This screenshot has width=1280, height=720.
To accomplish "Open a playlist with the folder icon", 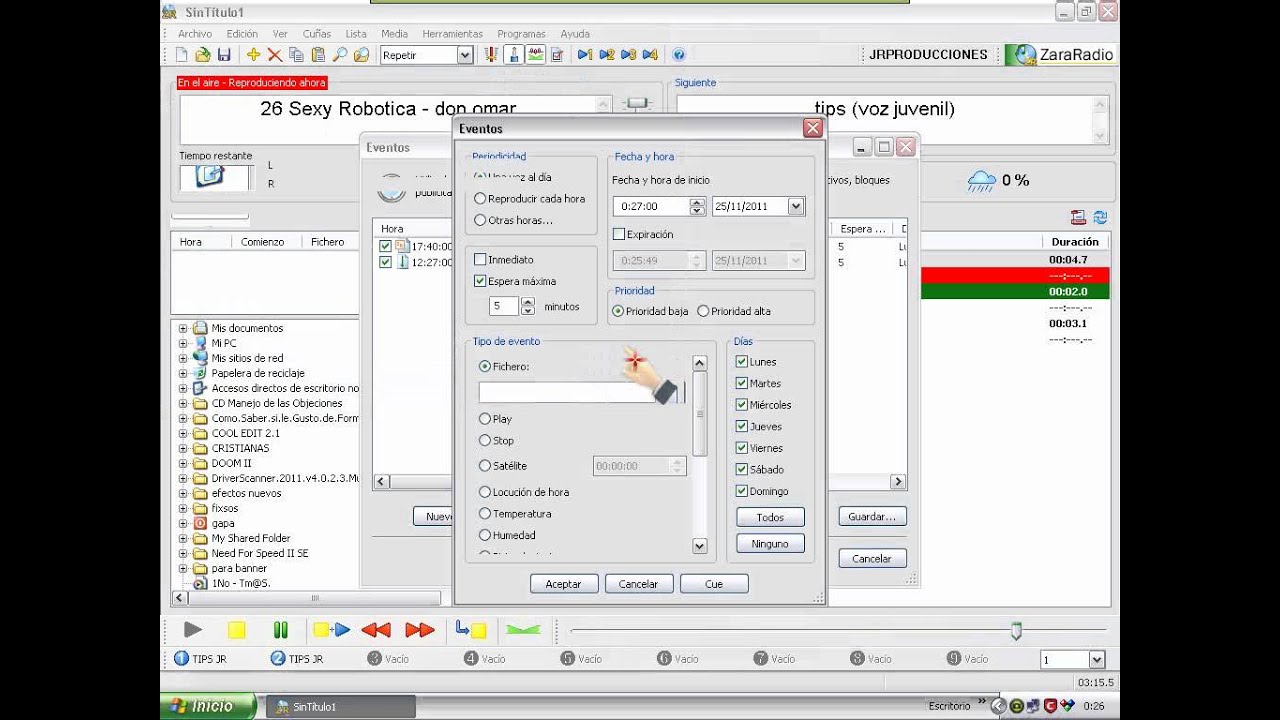I will (x=202, y=55).
